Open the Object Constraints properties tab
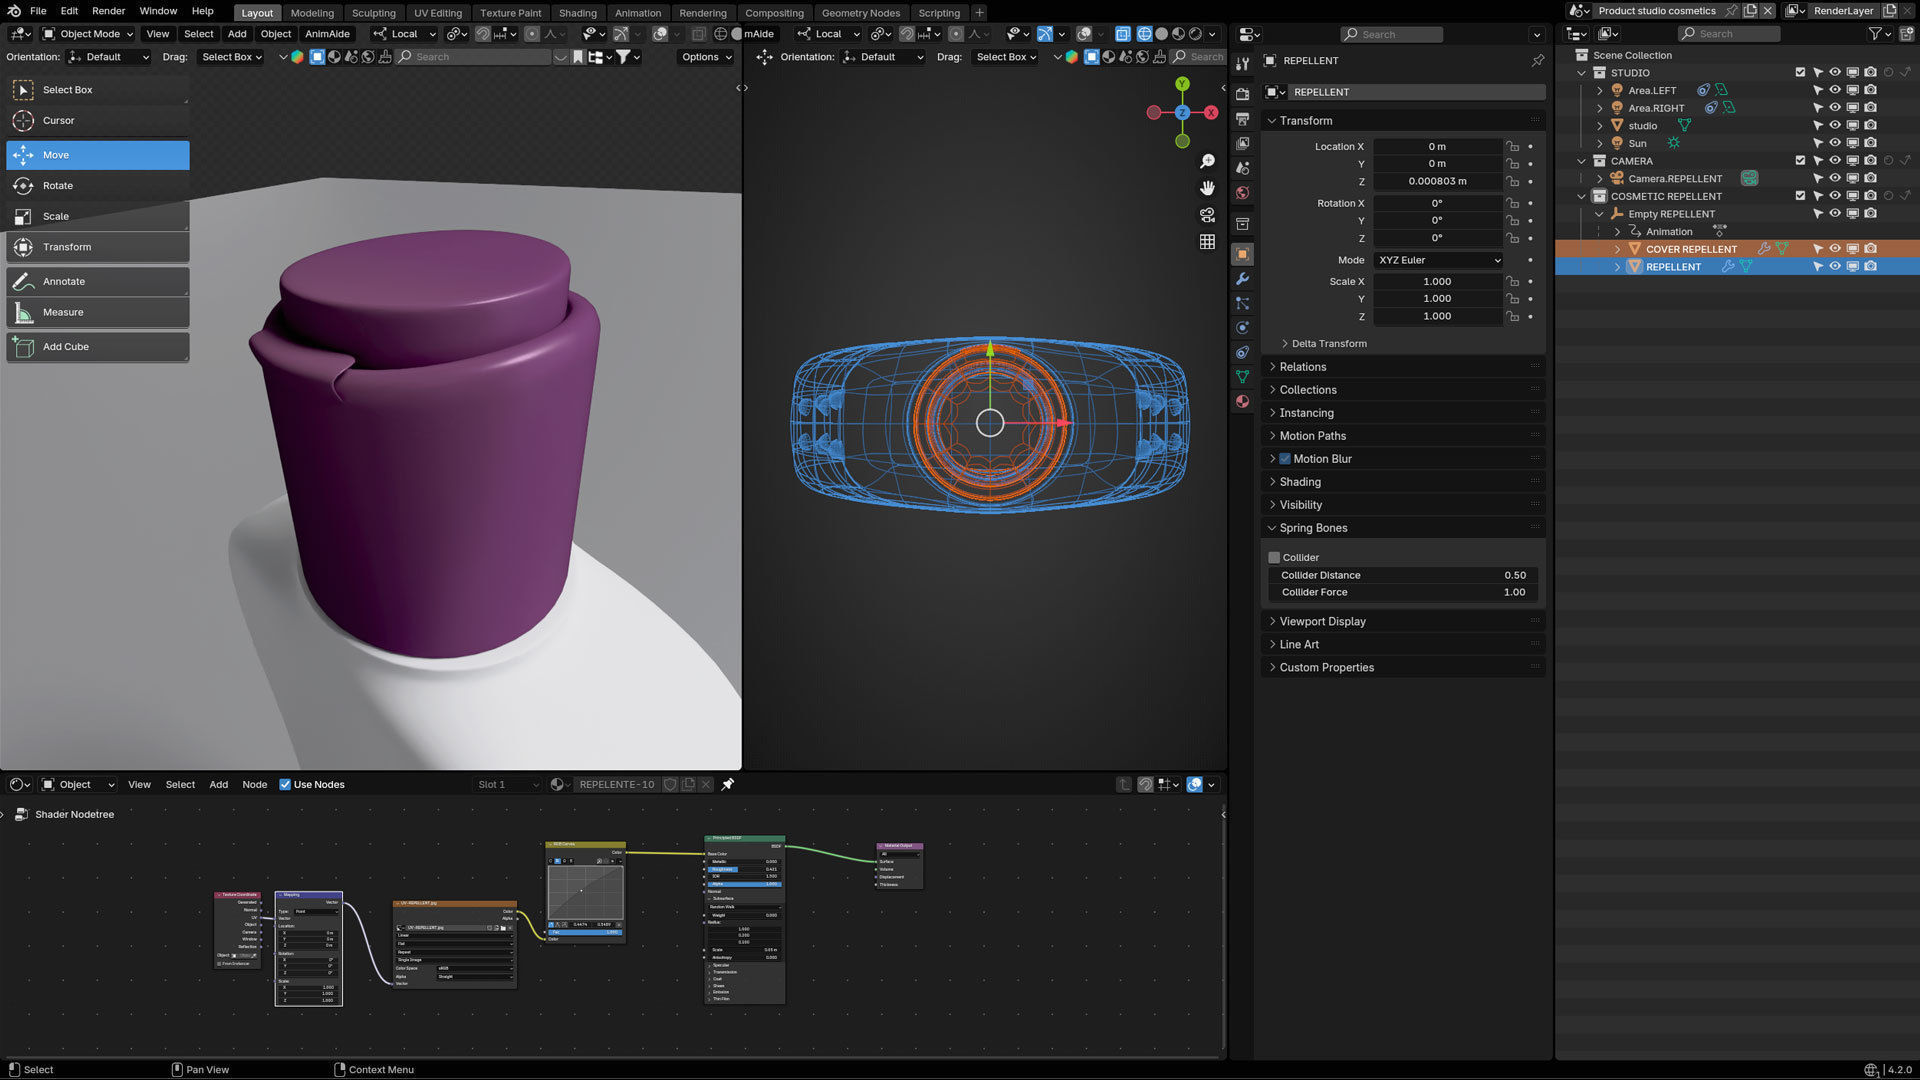1920x1080 pixels. click(x=1242, y=352)
